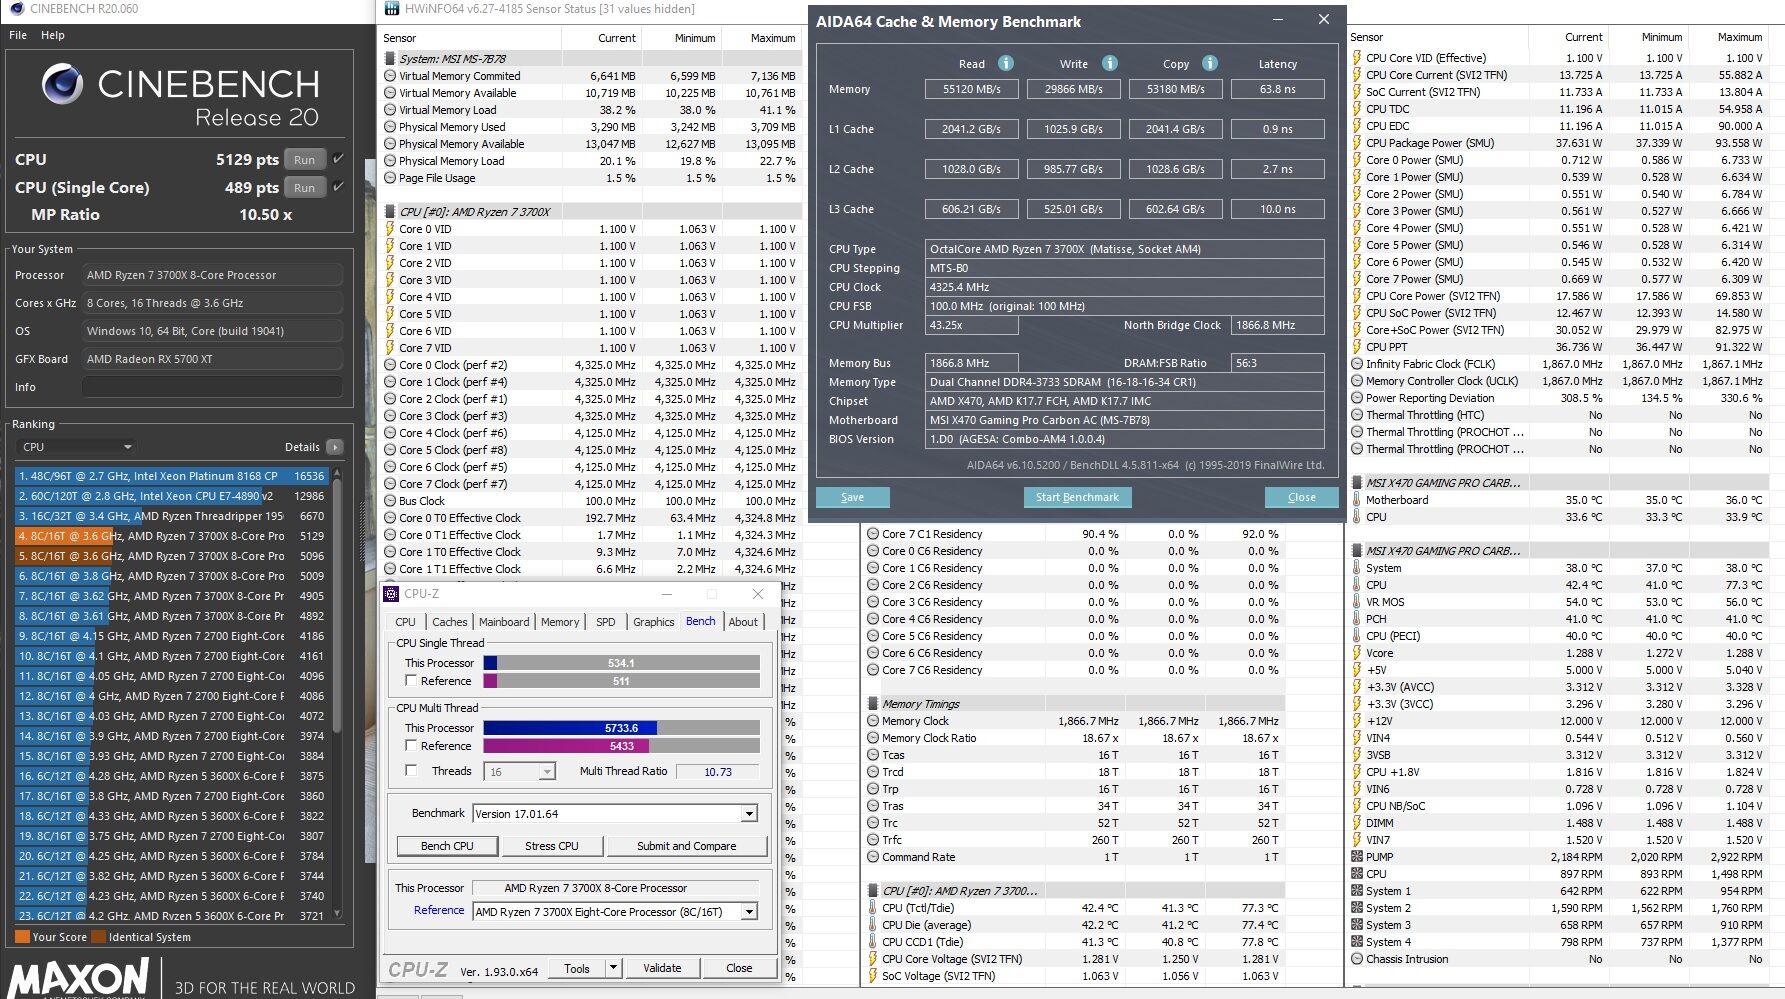The width and height of the screenshot is (1785, 999).
Task: Click Save in AIDA64 benchmark window
Action: point(852,497)
